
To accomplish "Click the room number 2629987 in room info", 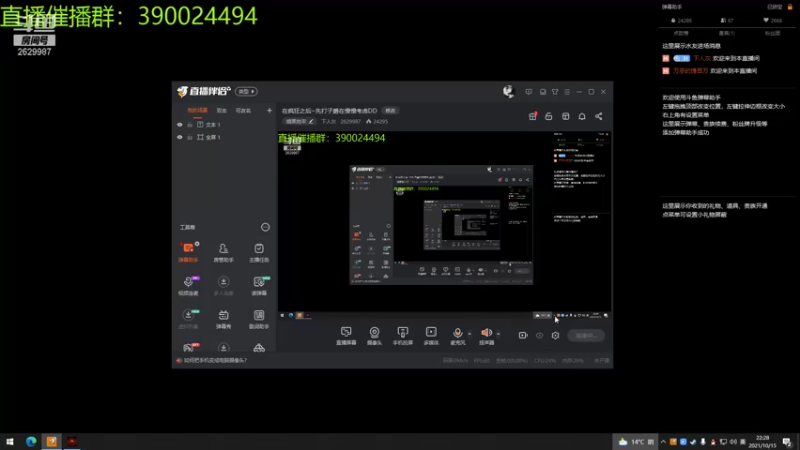I will coord(351,121).
